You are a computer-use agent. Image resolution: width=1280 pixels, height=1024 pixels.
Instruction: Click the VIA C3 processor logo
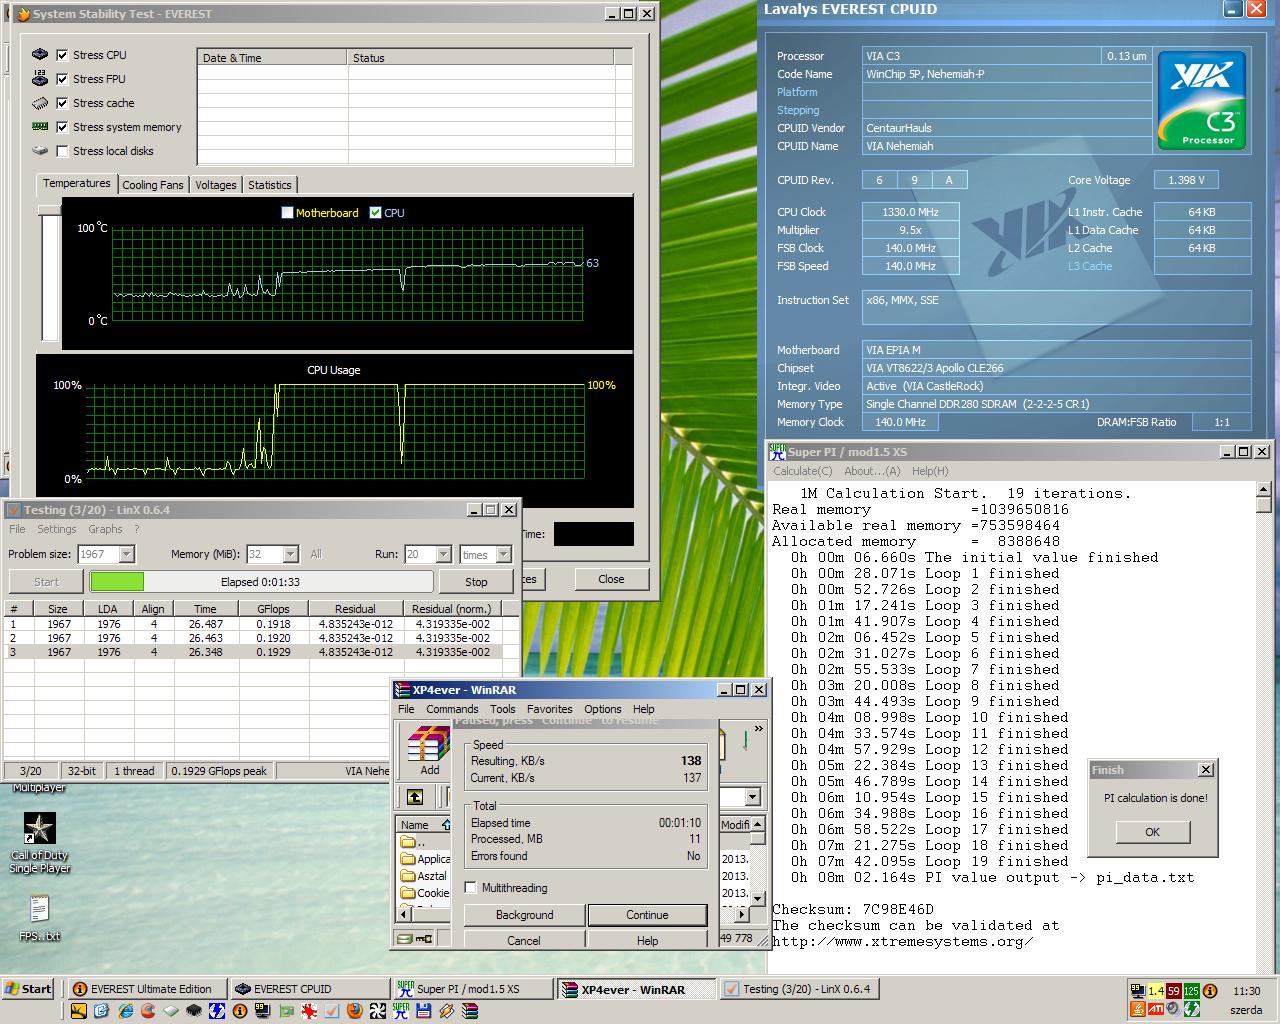point(1201,100)
